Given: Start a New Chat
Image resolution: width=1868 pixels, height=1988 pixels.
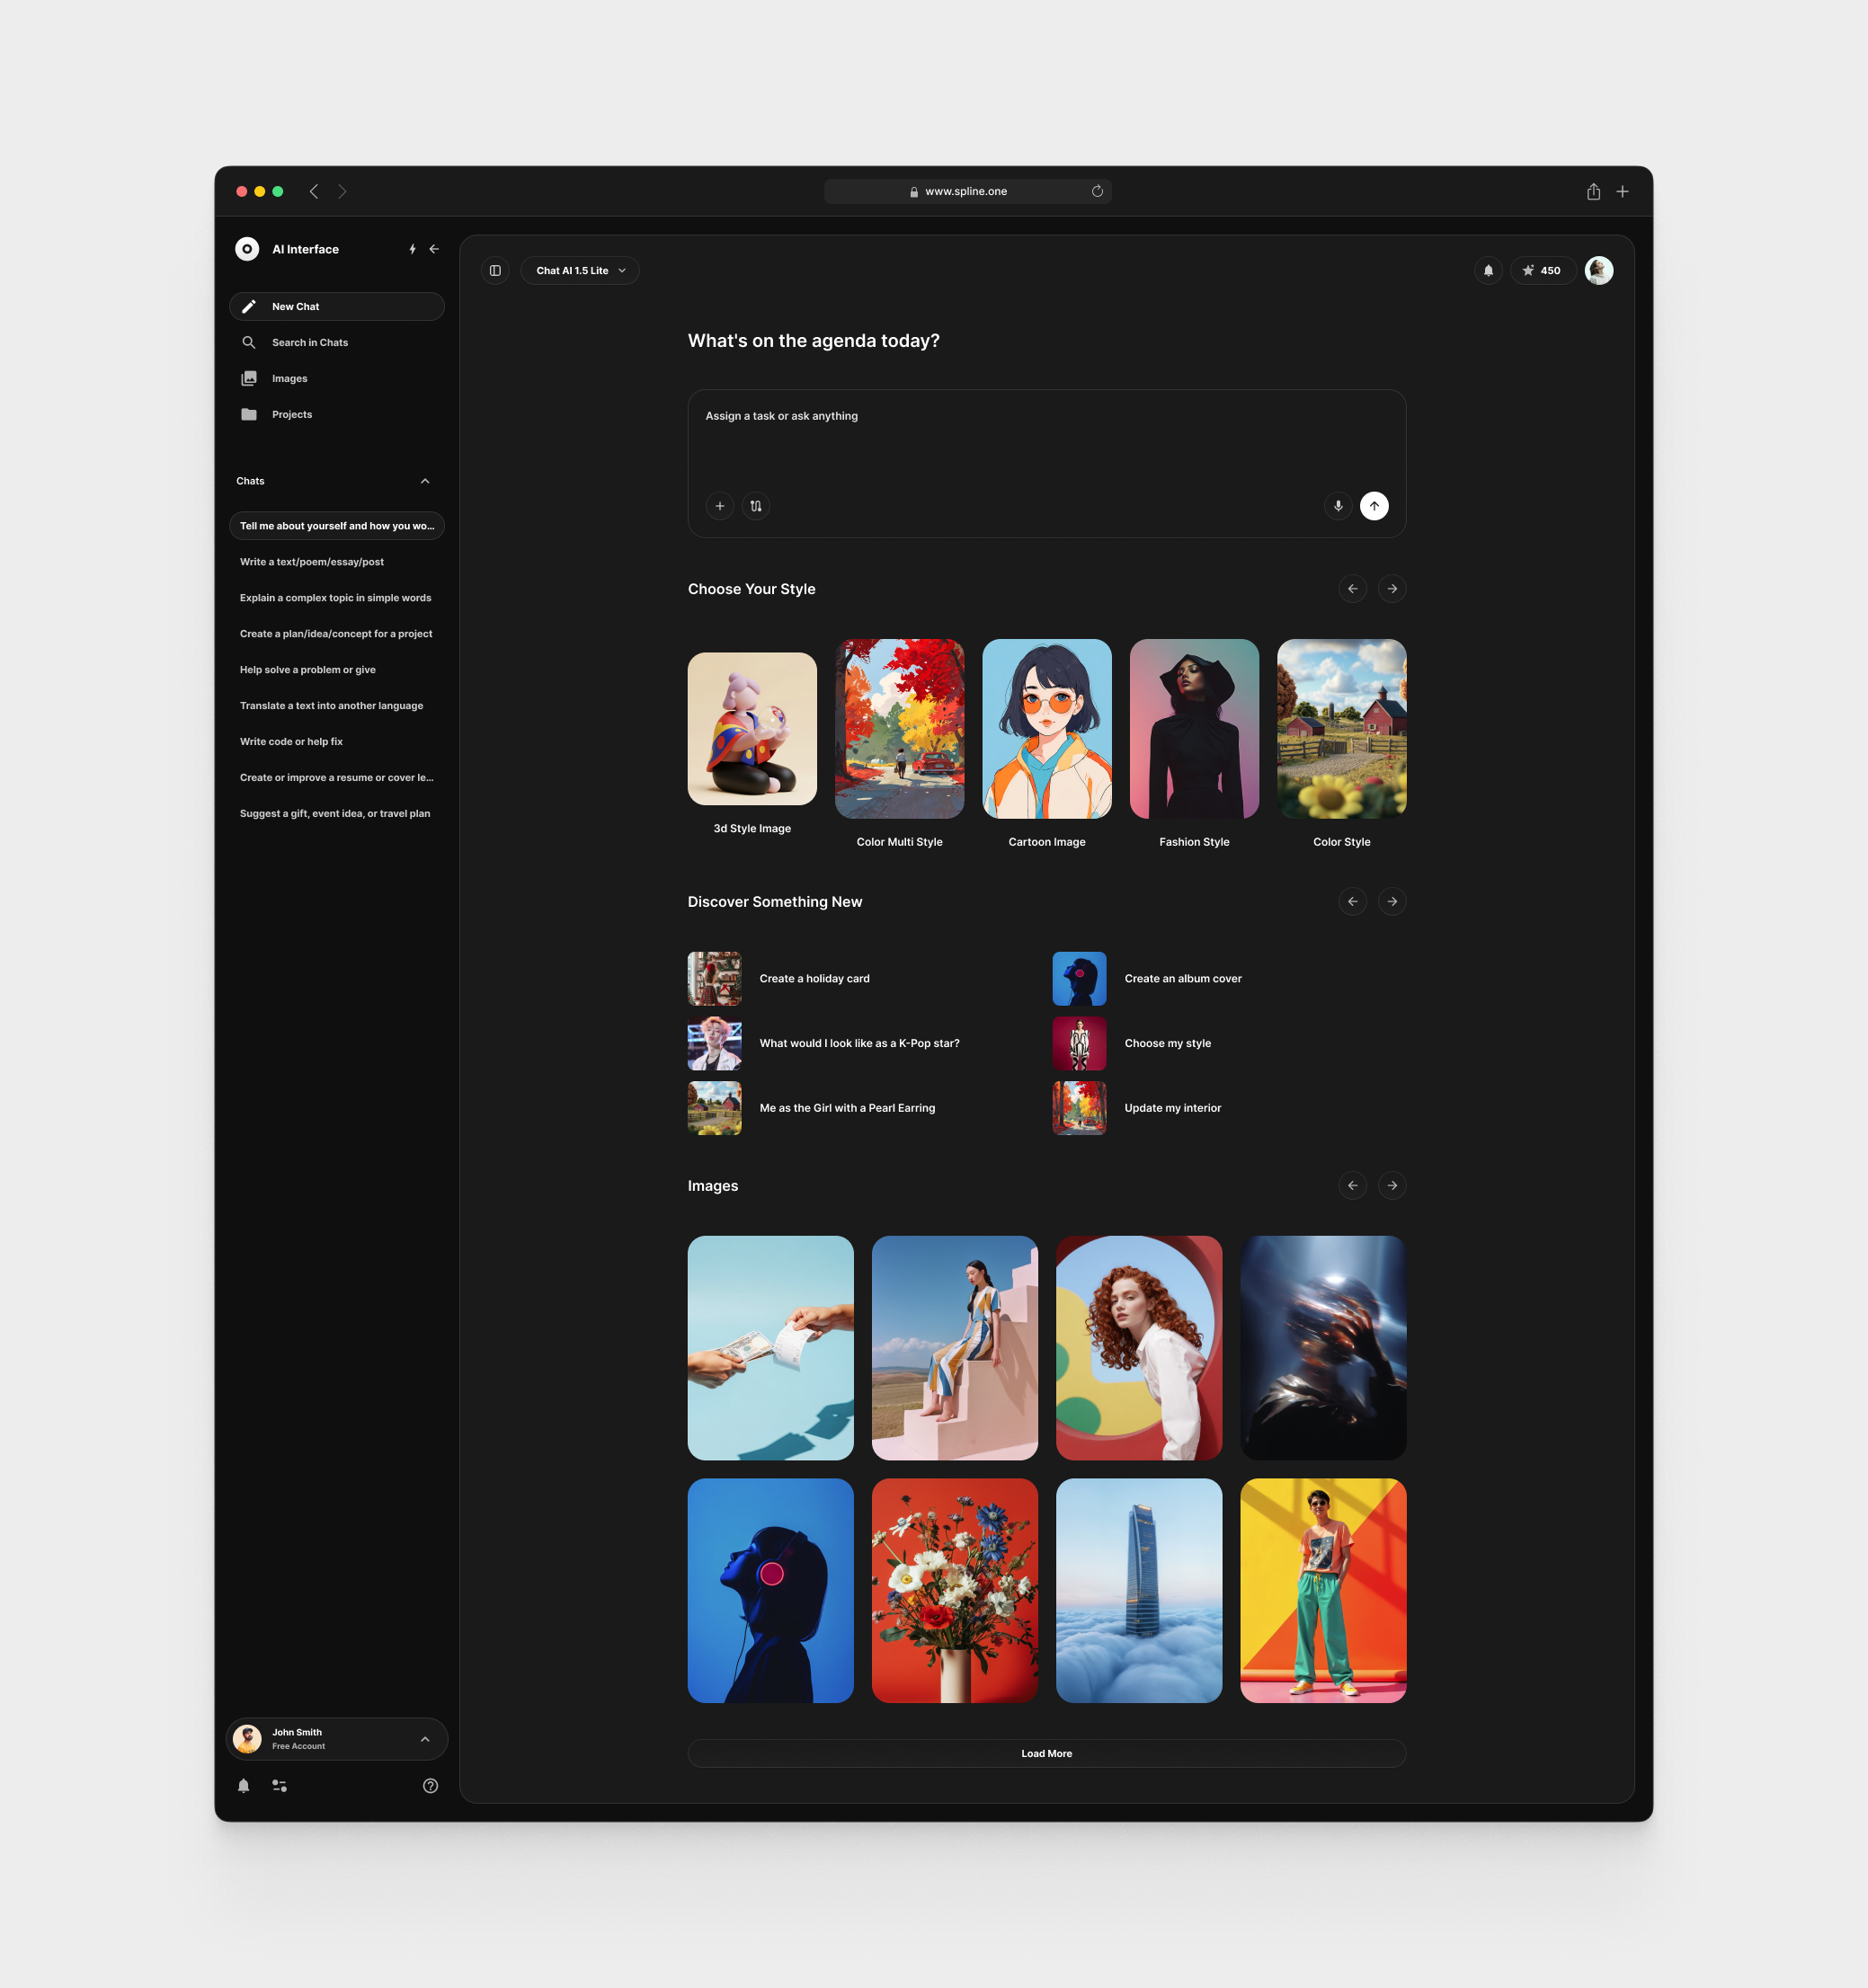Looking at the screenshot, I should click(x=337, y=307).
